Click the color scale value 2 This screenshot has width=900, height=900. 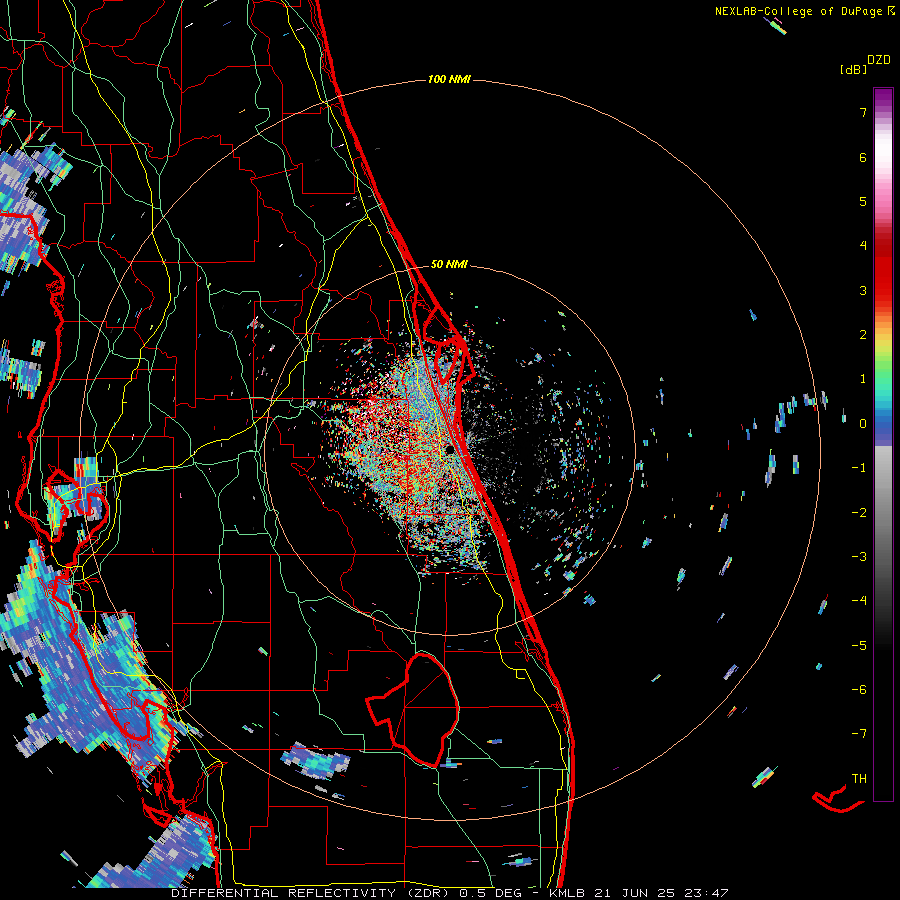[863, 335]
